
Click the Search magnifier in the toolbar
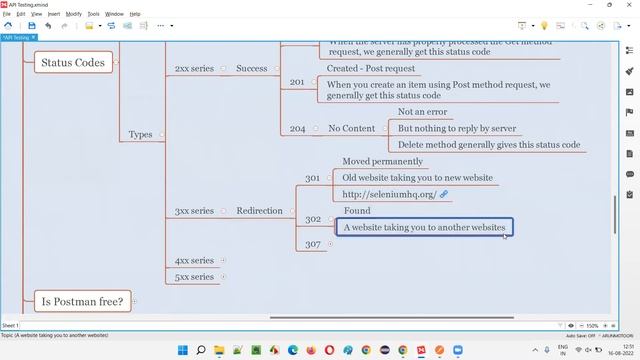pyautogui.click(x=585, y=26)
